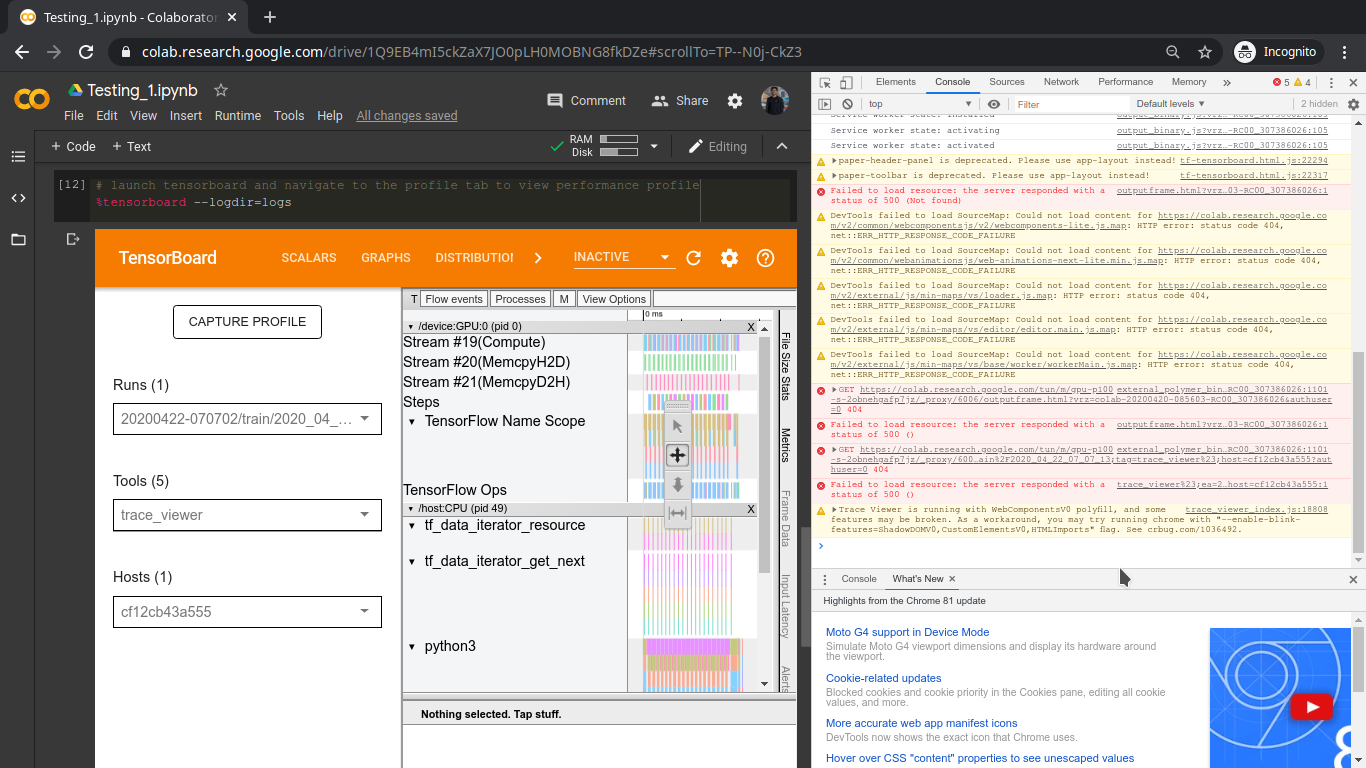Open View Options in trace viewer
Image resolution: width=1366 pixels, height=768 pixels.
tap(614, 299)
